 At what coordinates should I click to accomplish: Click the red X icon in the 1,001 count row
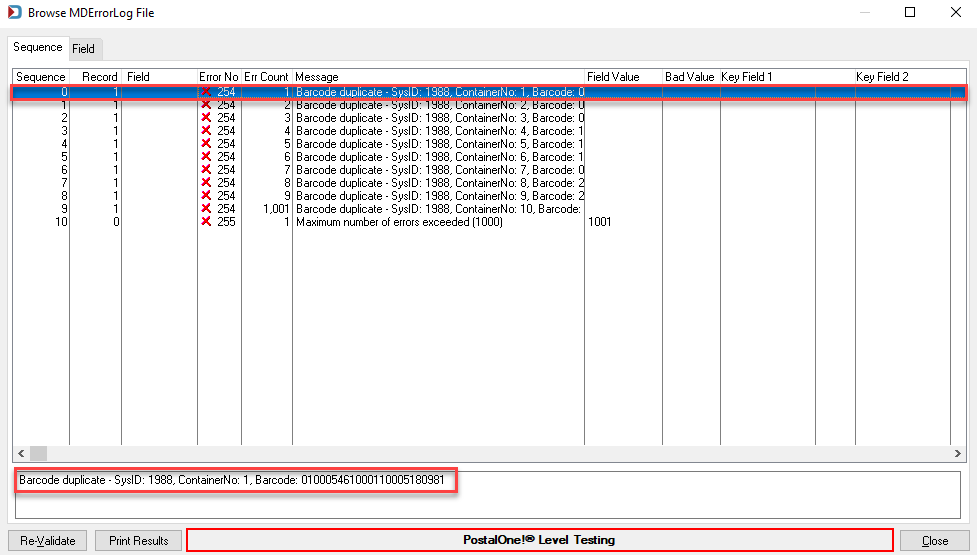(206, 209)
